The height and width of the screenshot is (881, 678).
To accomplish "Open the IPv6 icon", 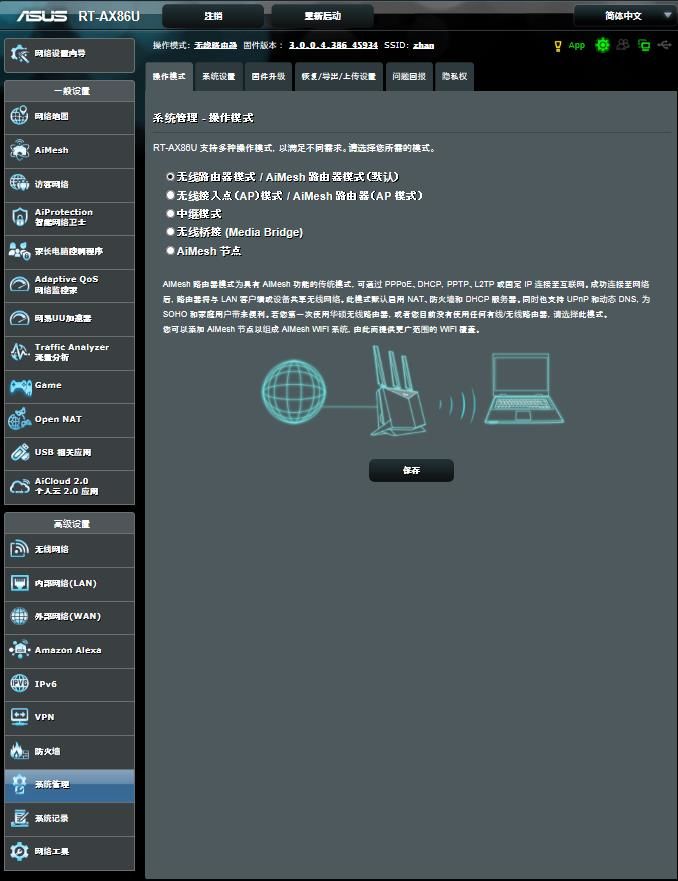I will click(x=20, y=683).
